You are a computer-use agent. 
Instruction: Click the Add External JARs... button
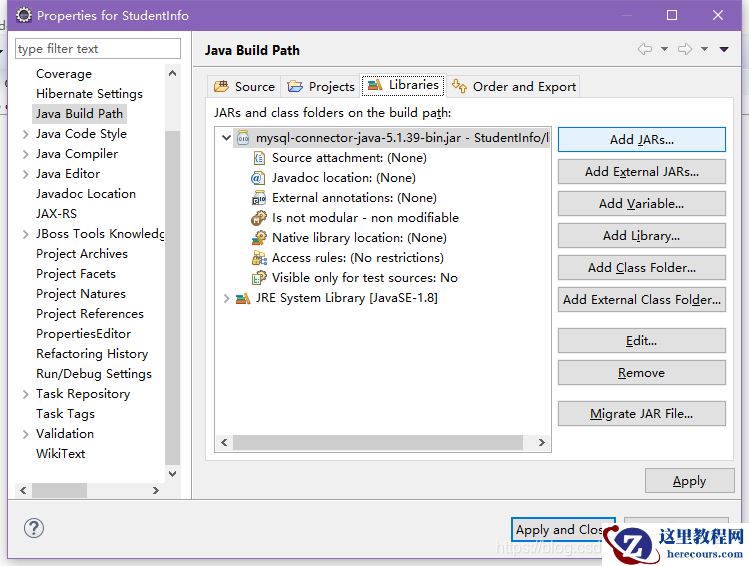(642, 171)
